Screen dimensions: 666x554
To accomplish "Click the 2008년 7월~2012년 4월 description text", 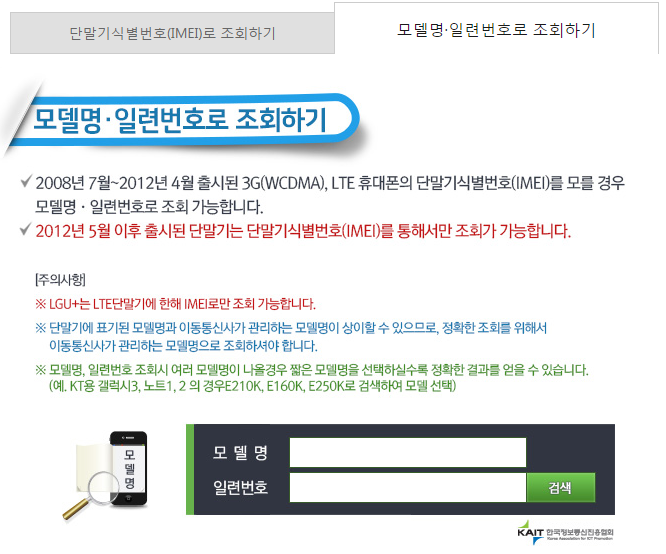I will coord(330,195).
